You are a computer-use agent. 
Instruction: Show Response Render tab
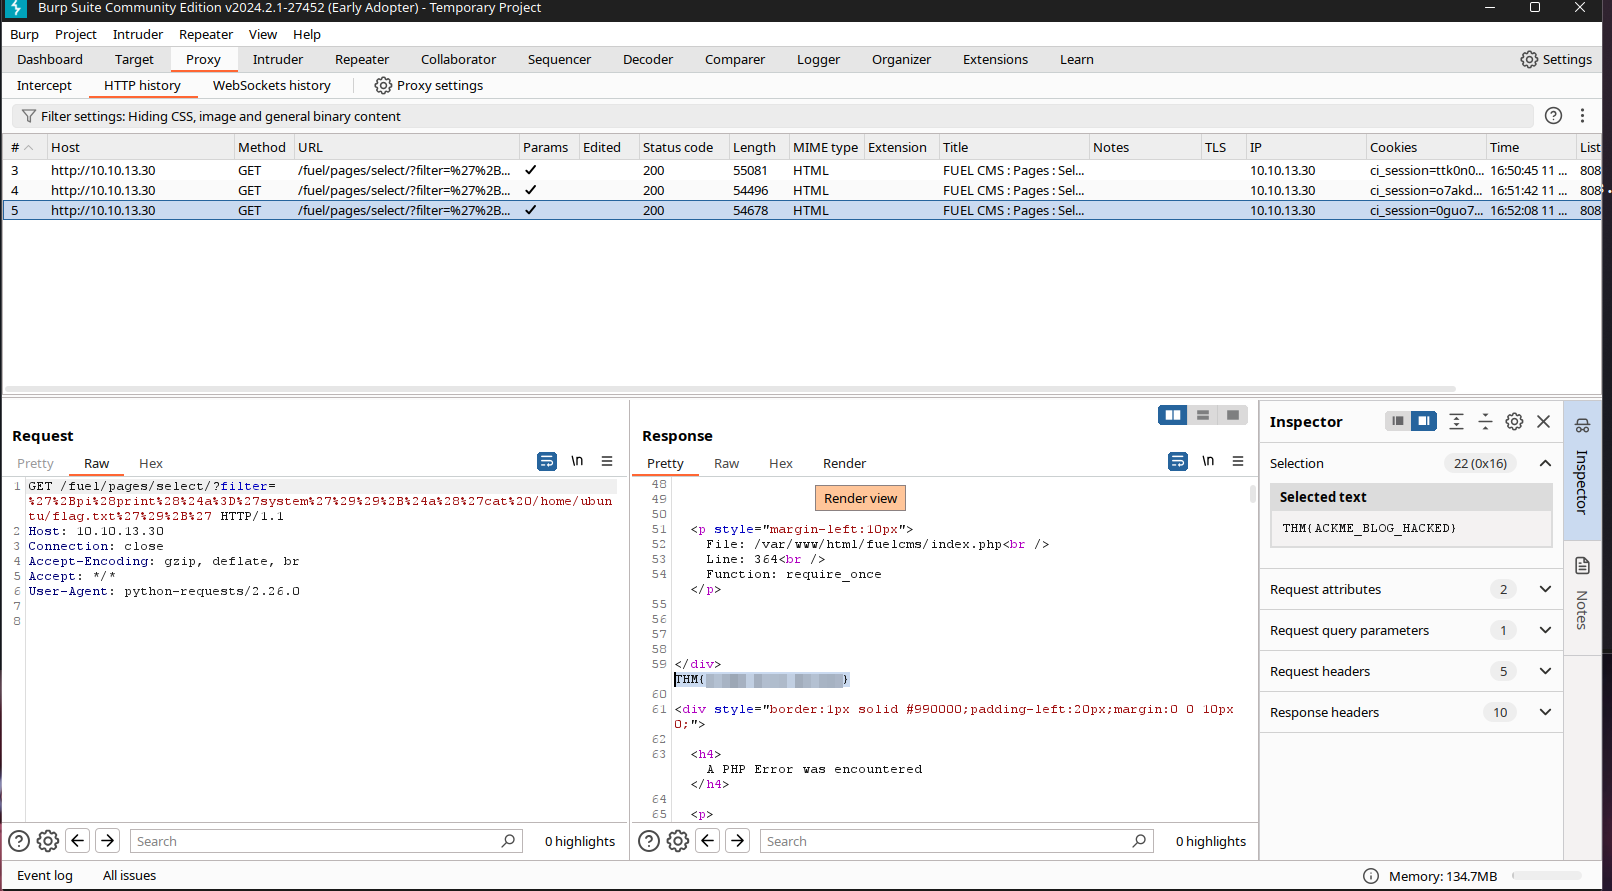click(x=844, y=463)
